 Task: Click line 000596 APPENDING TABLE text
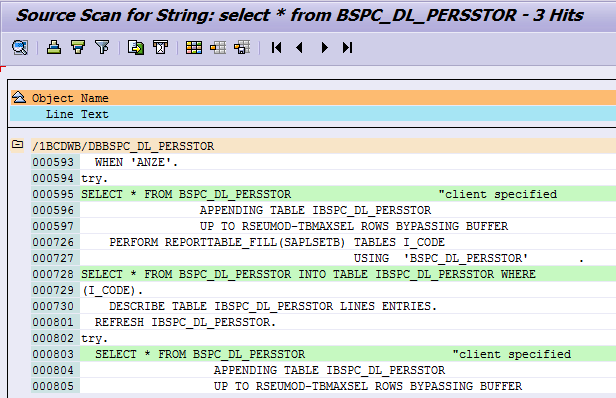pos(315,210)
